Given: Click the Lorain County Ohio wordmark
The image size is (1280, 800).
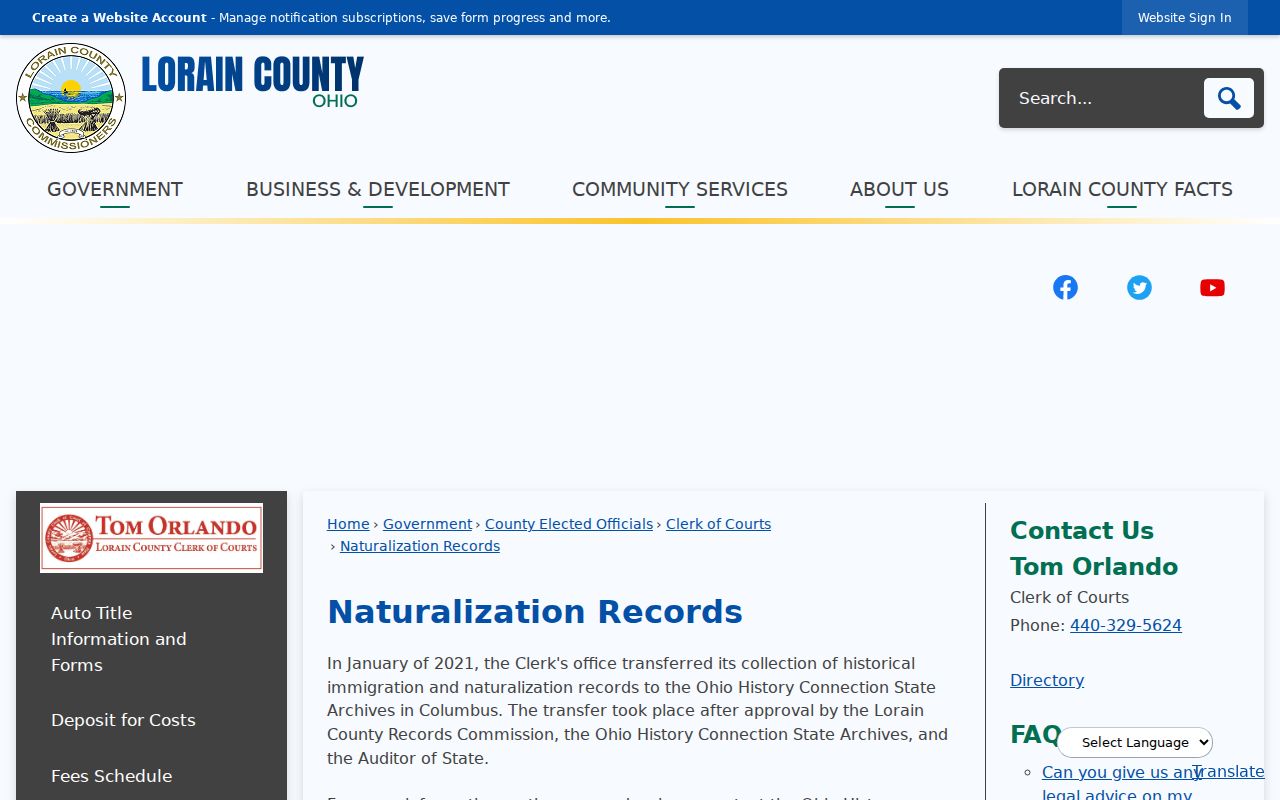Looking at the screenshot, I should point(252,82).
